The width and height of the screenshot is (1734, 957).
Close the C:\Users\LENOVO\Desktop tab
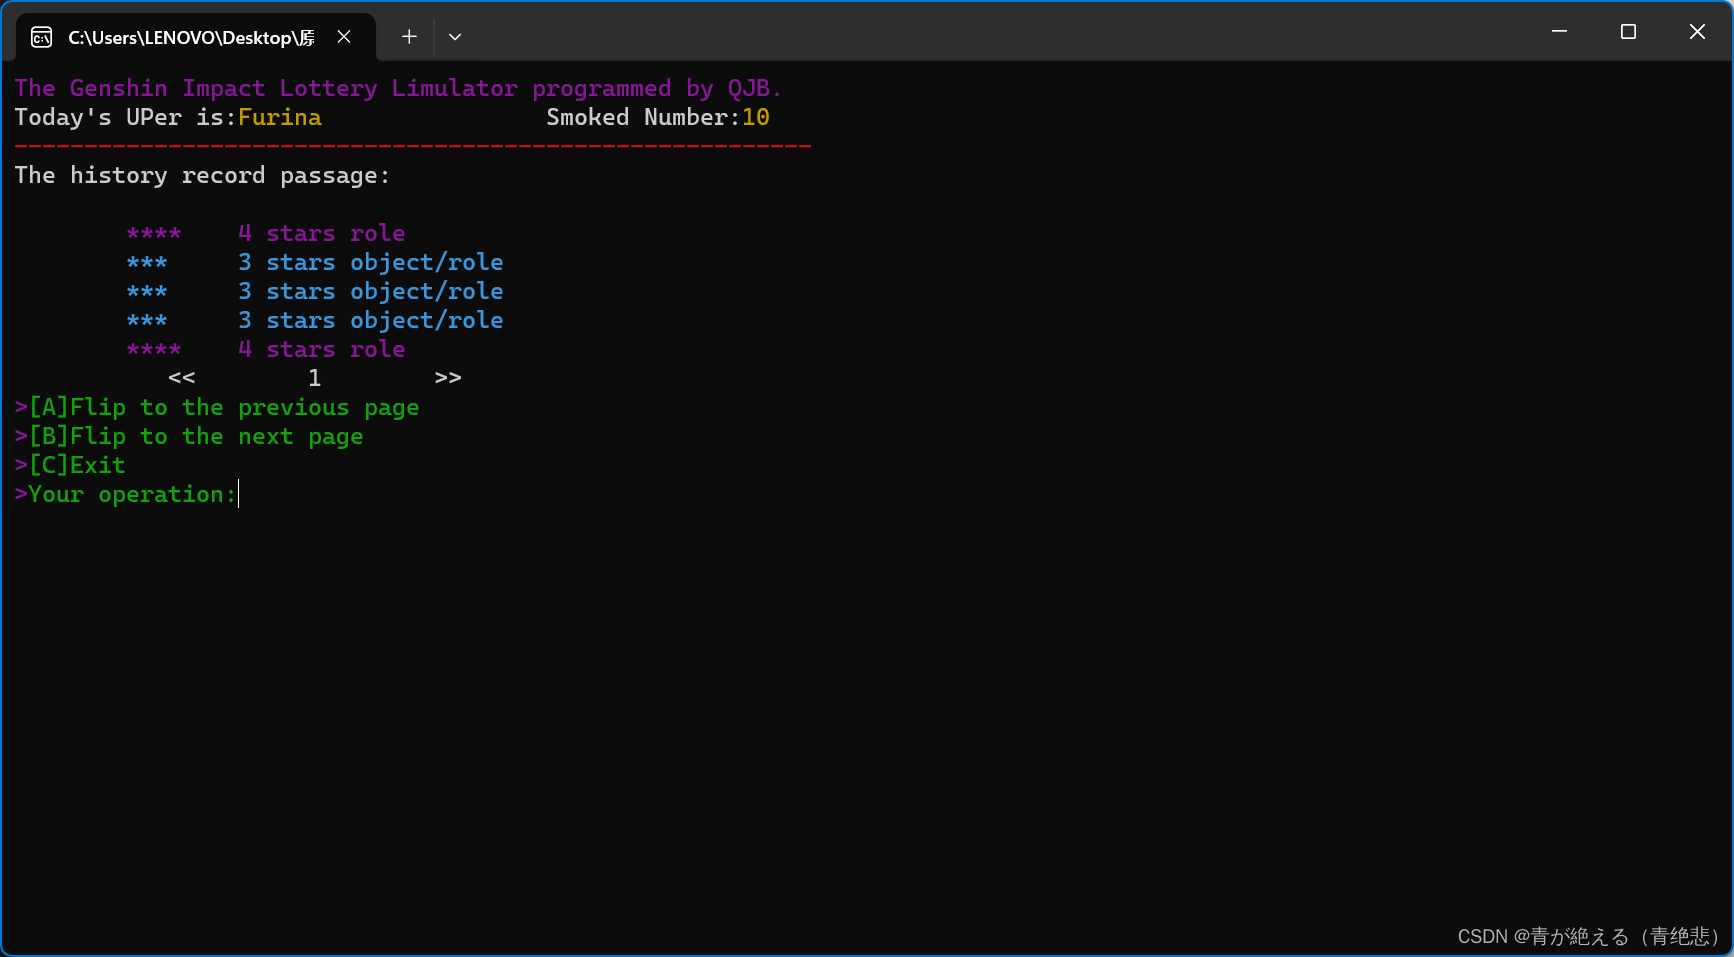click(x=344, y=37)
